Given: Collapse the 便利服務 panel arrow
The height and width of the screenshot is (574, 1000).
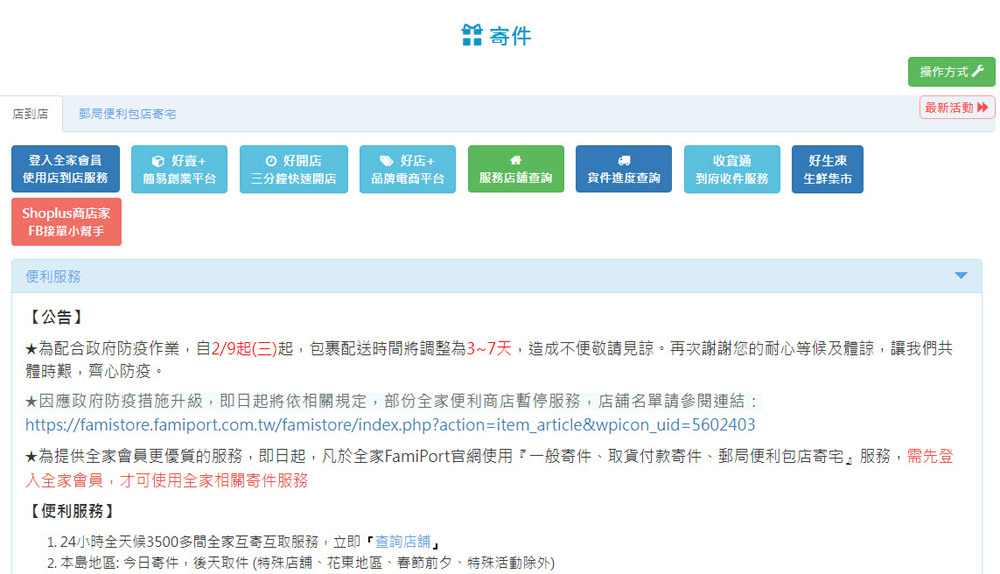Looking at the screenshot, I should (960, 276).
